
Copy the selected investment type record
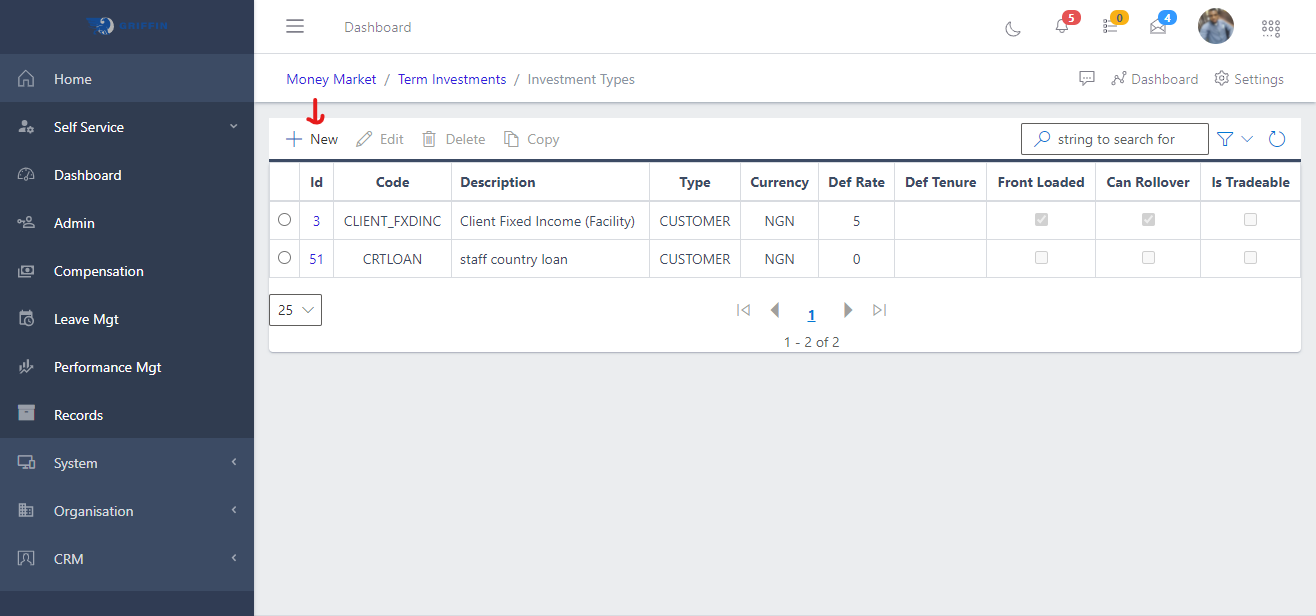click(531, 138)
